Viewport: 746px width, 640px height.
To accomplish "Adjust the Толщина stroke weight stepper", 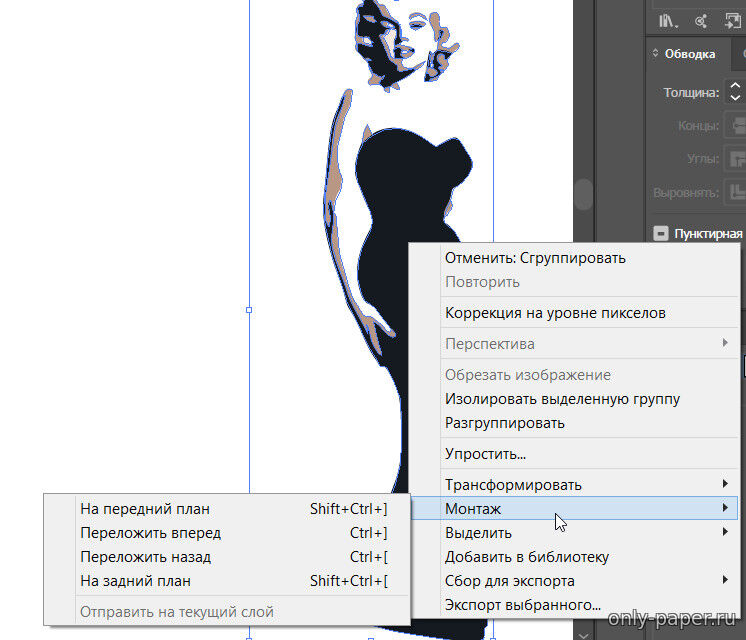I will tap(733, 92).
